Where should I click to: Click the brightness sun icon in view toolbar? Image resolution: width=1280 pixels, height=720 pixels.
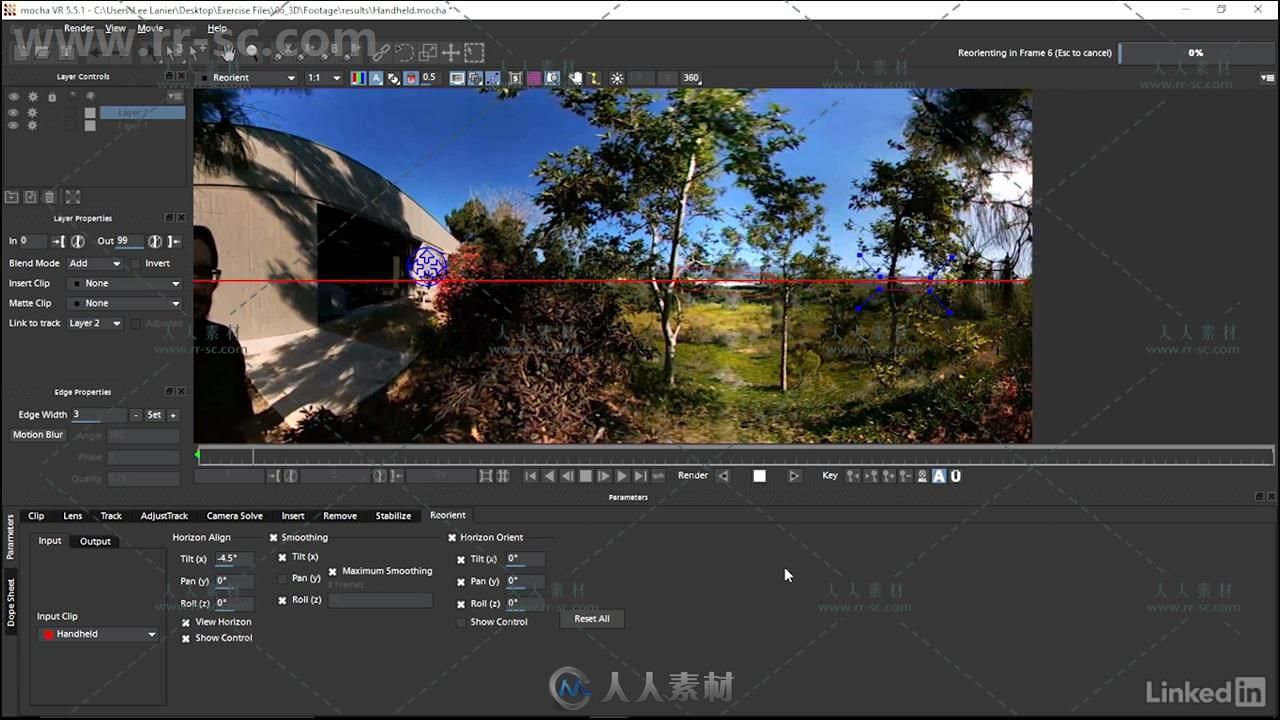click(617, 78)
